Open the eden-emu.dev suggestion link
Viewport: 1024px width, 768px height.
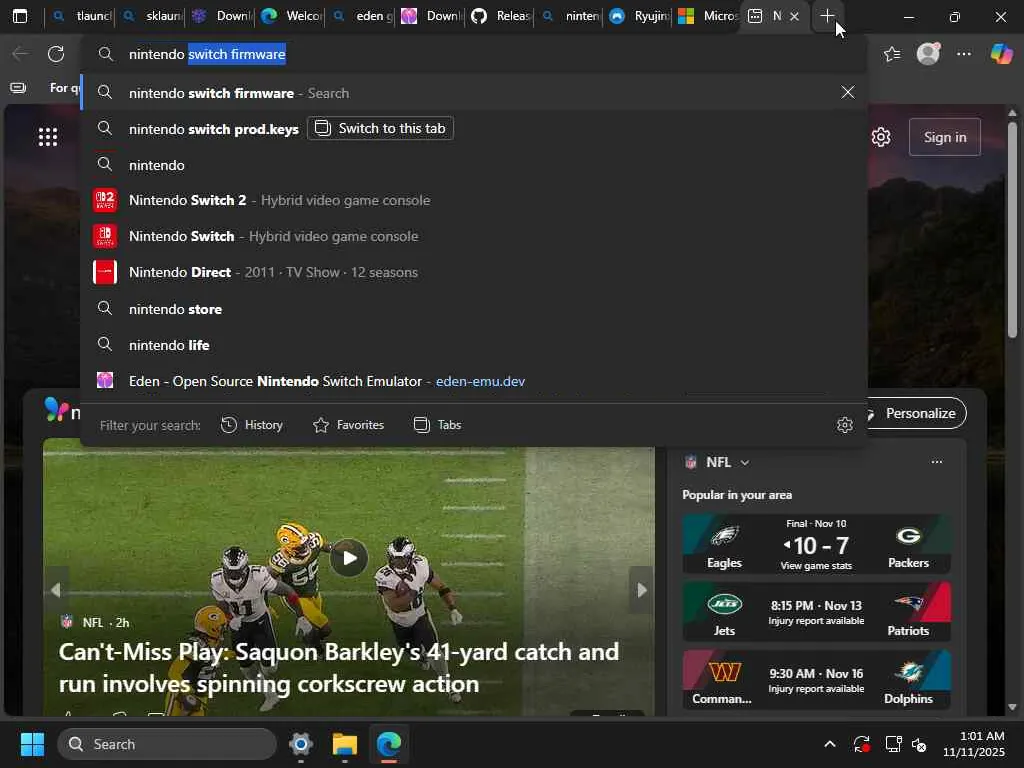[480, 381]
